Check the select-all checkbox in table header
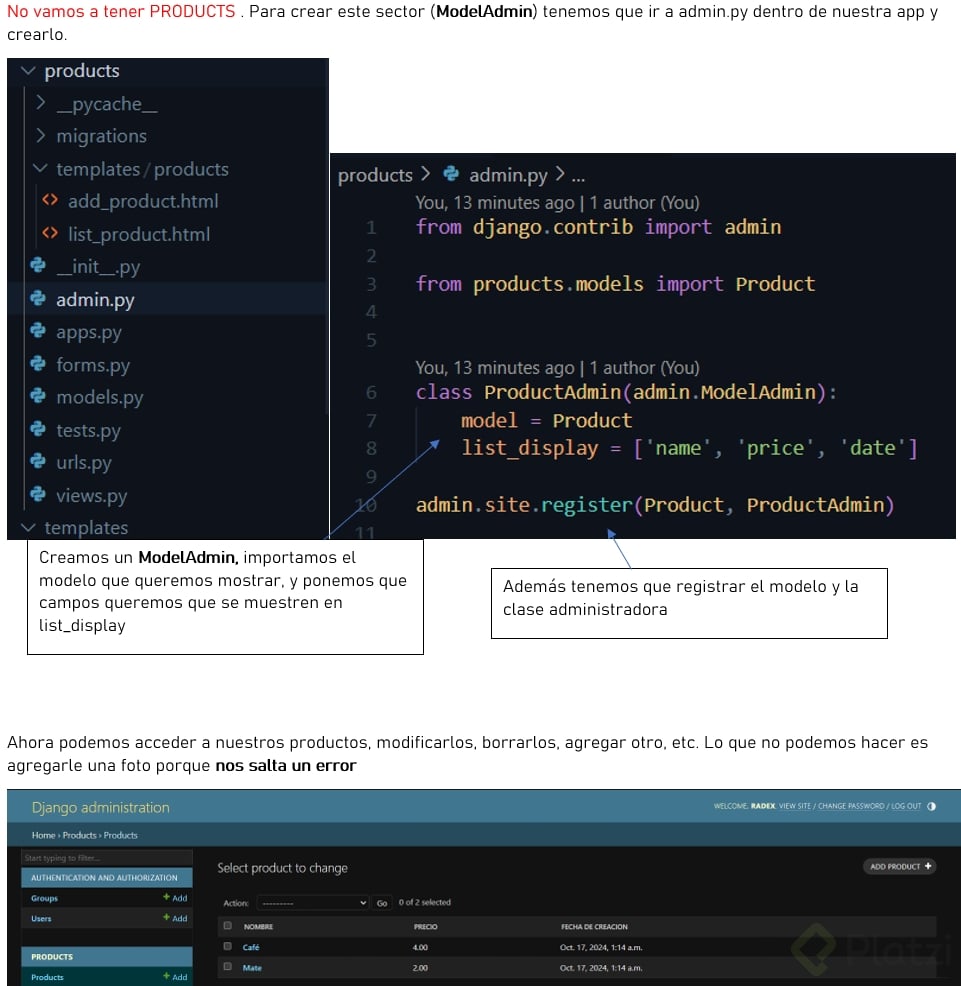 [228, 926]
